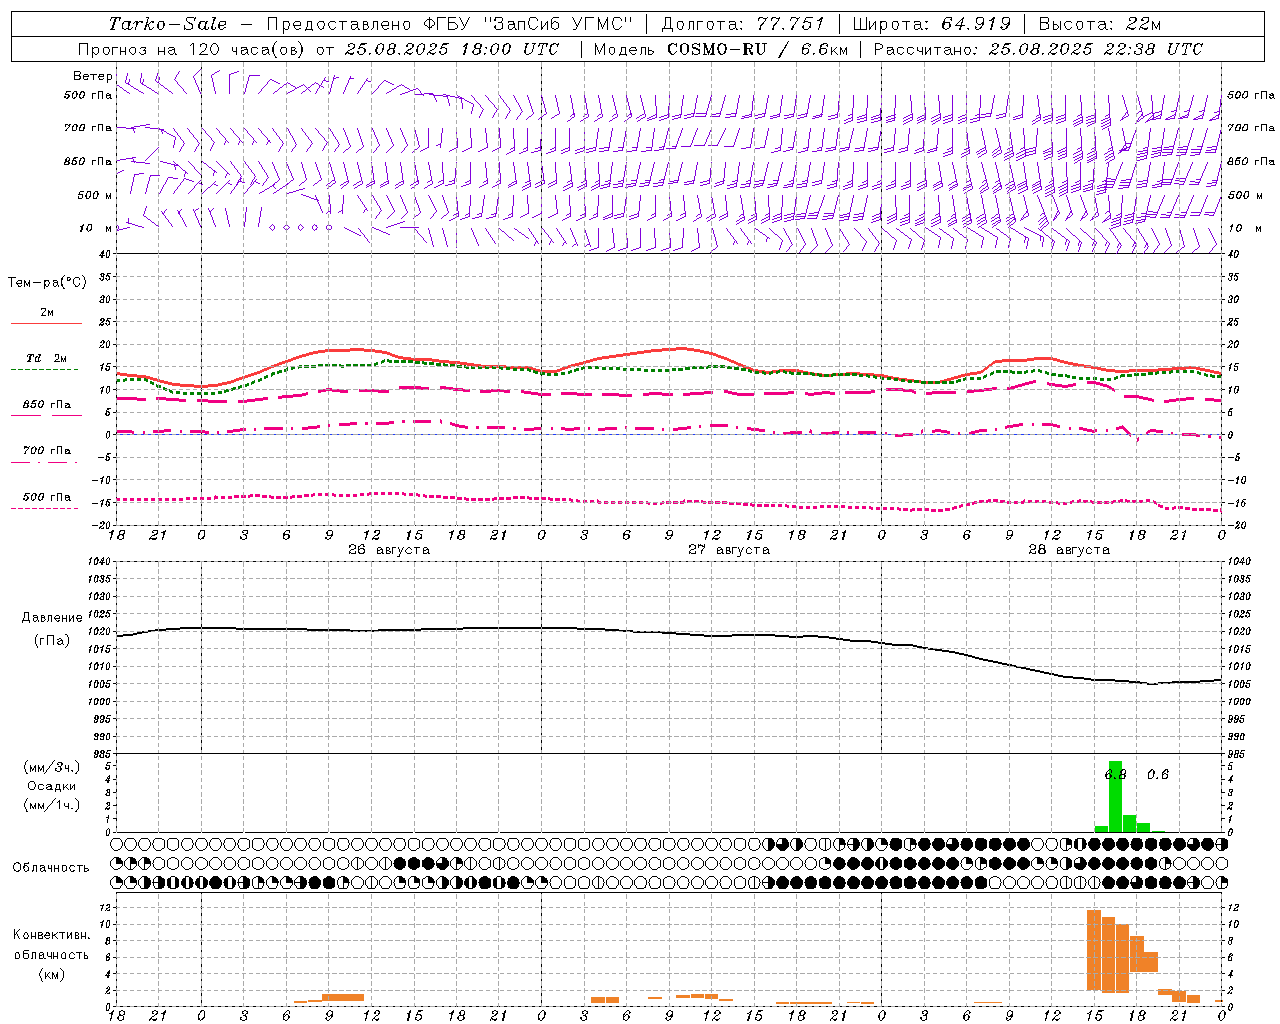Click the '28 августа' date label
The height and width of the screenshot is (1024, 1280).
point(1069,550)
